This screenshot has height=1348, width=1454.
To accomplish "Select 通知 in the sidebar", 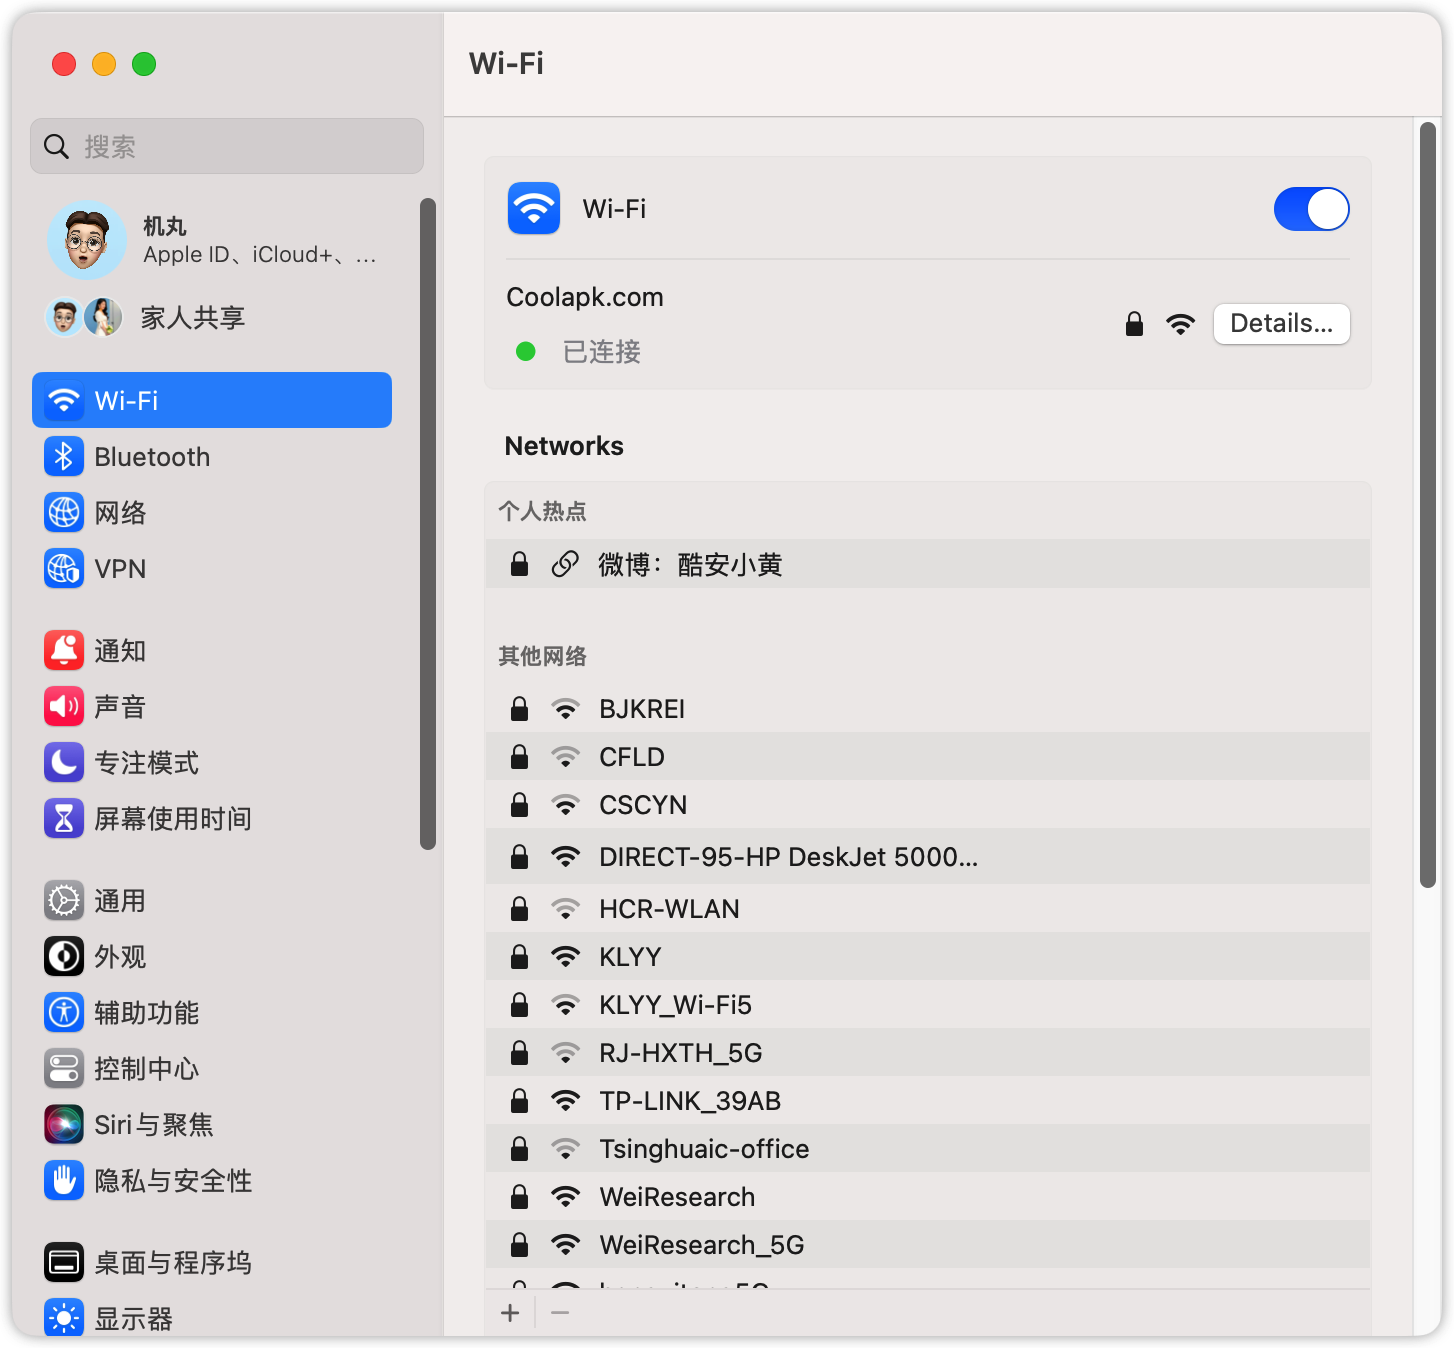I will coord(120,651).
